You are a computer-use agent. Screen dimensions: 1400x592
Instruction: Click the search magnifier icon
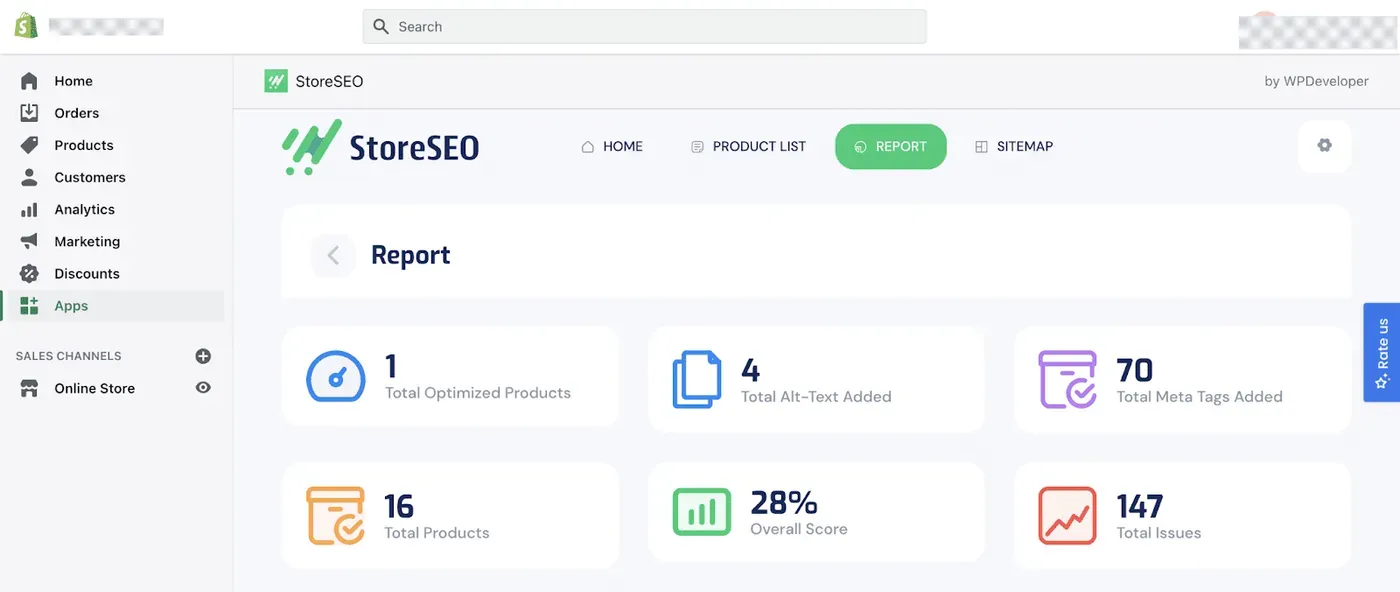pos(381,27)
